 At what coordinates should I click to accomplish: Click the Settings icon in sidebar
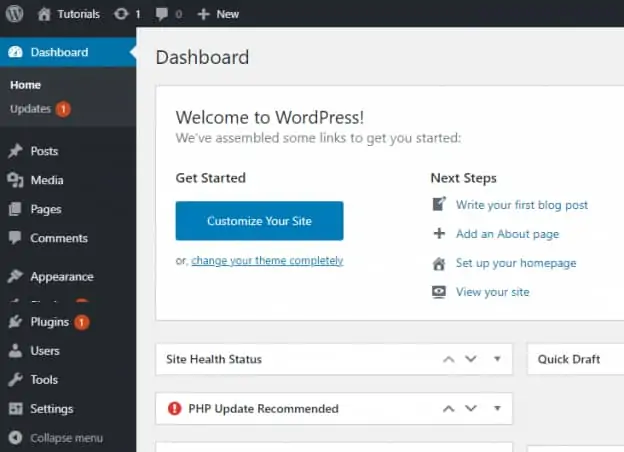[x=15, y=409]
